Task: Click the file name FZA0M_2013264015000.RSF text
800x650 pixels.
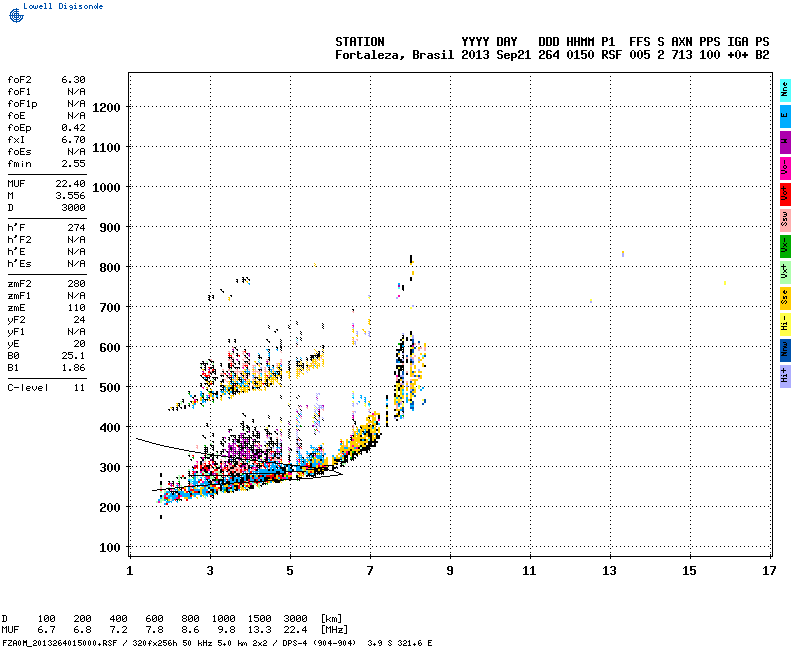Action: click(x=60, y=643)
